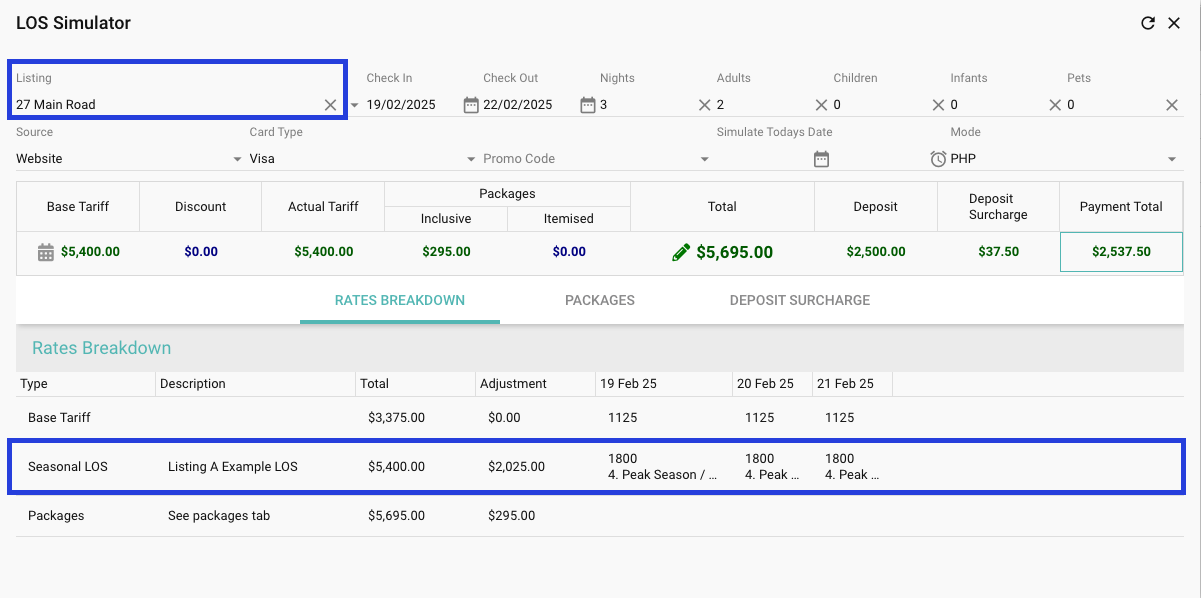Switch to the Packages tab

click(x=599, y=300)
